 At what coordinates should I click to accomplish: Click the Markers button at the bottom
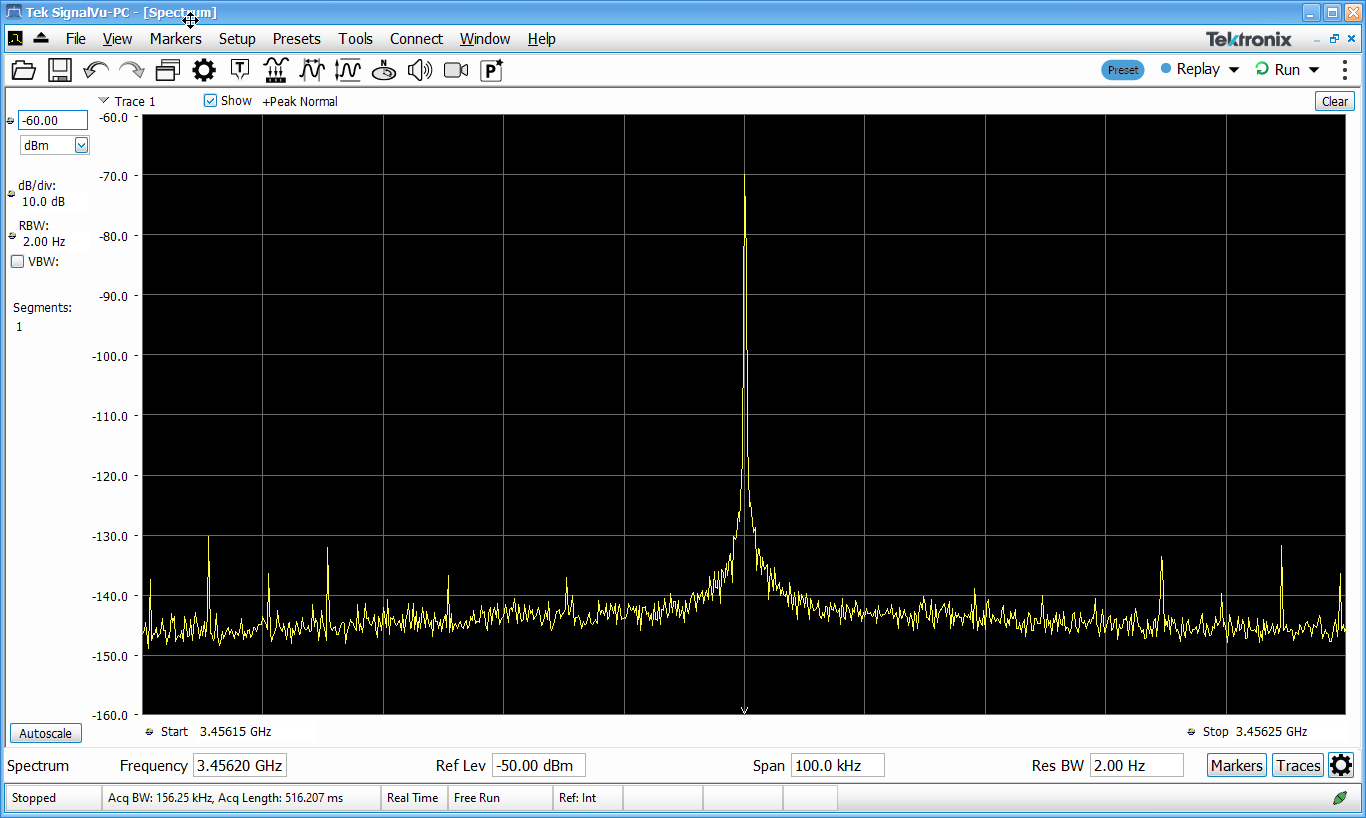(1237, 766)
